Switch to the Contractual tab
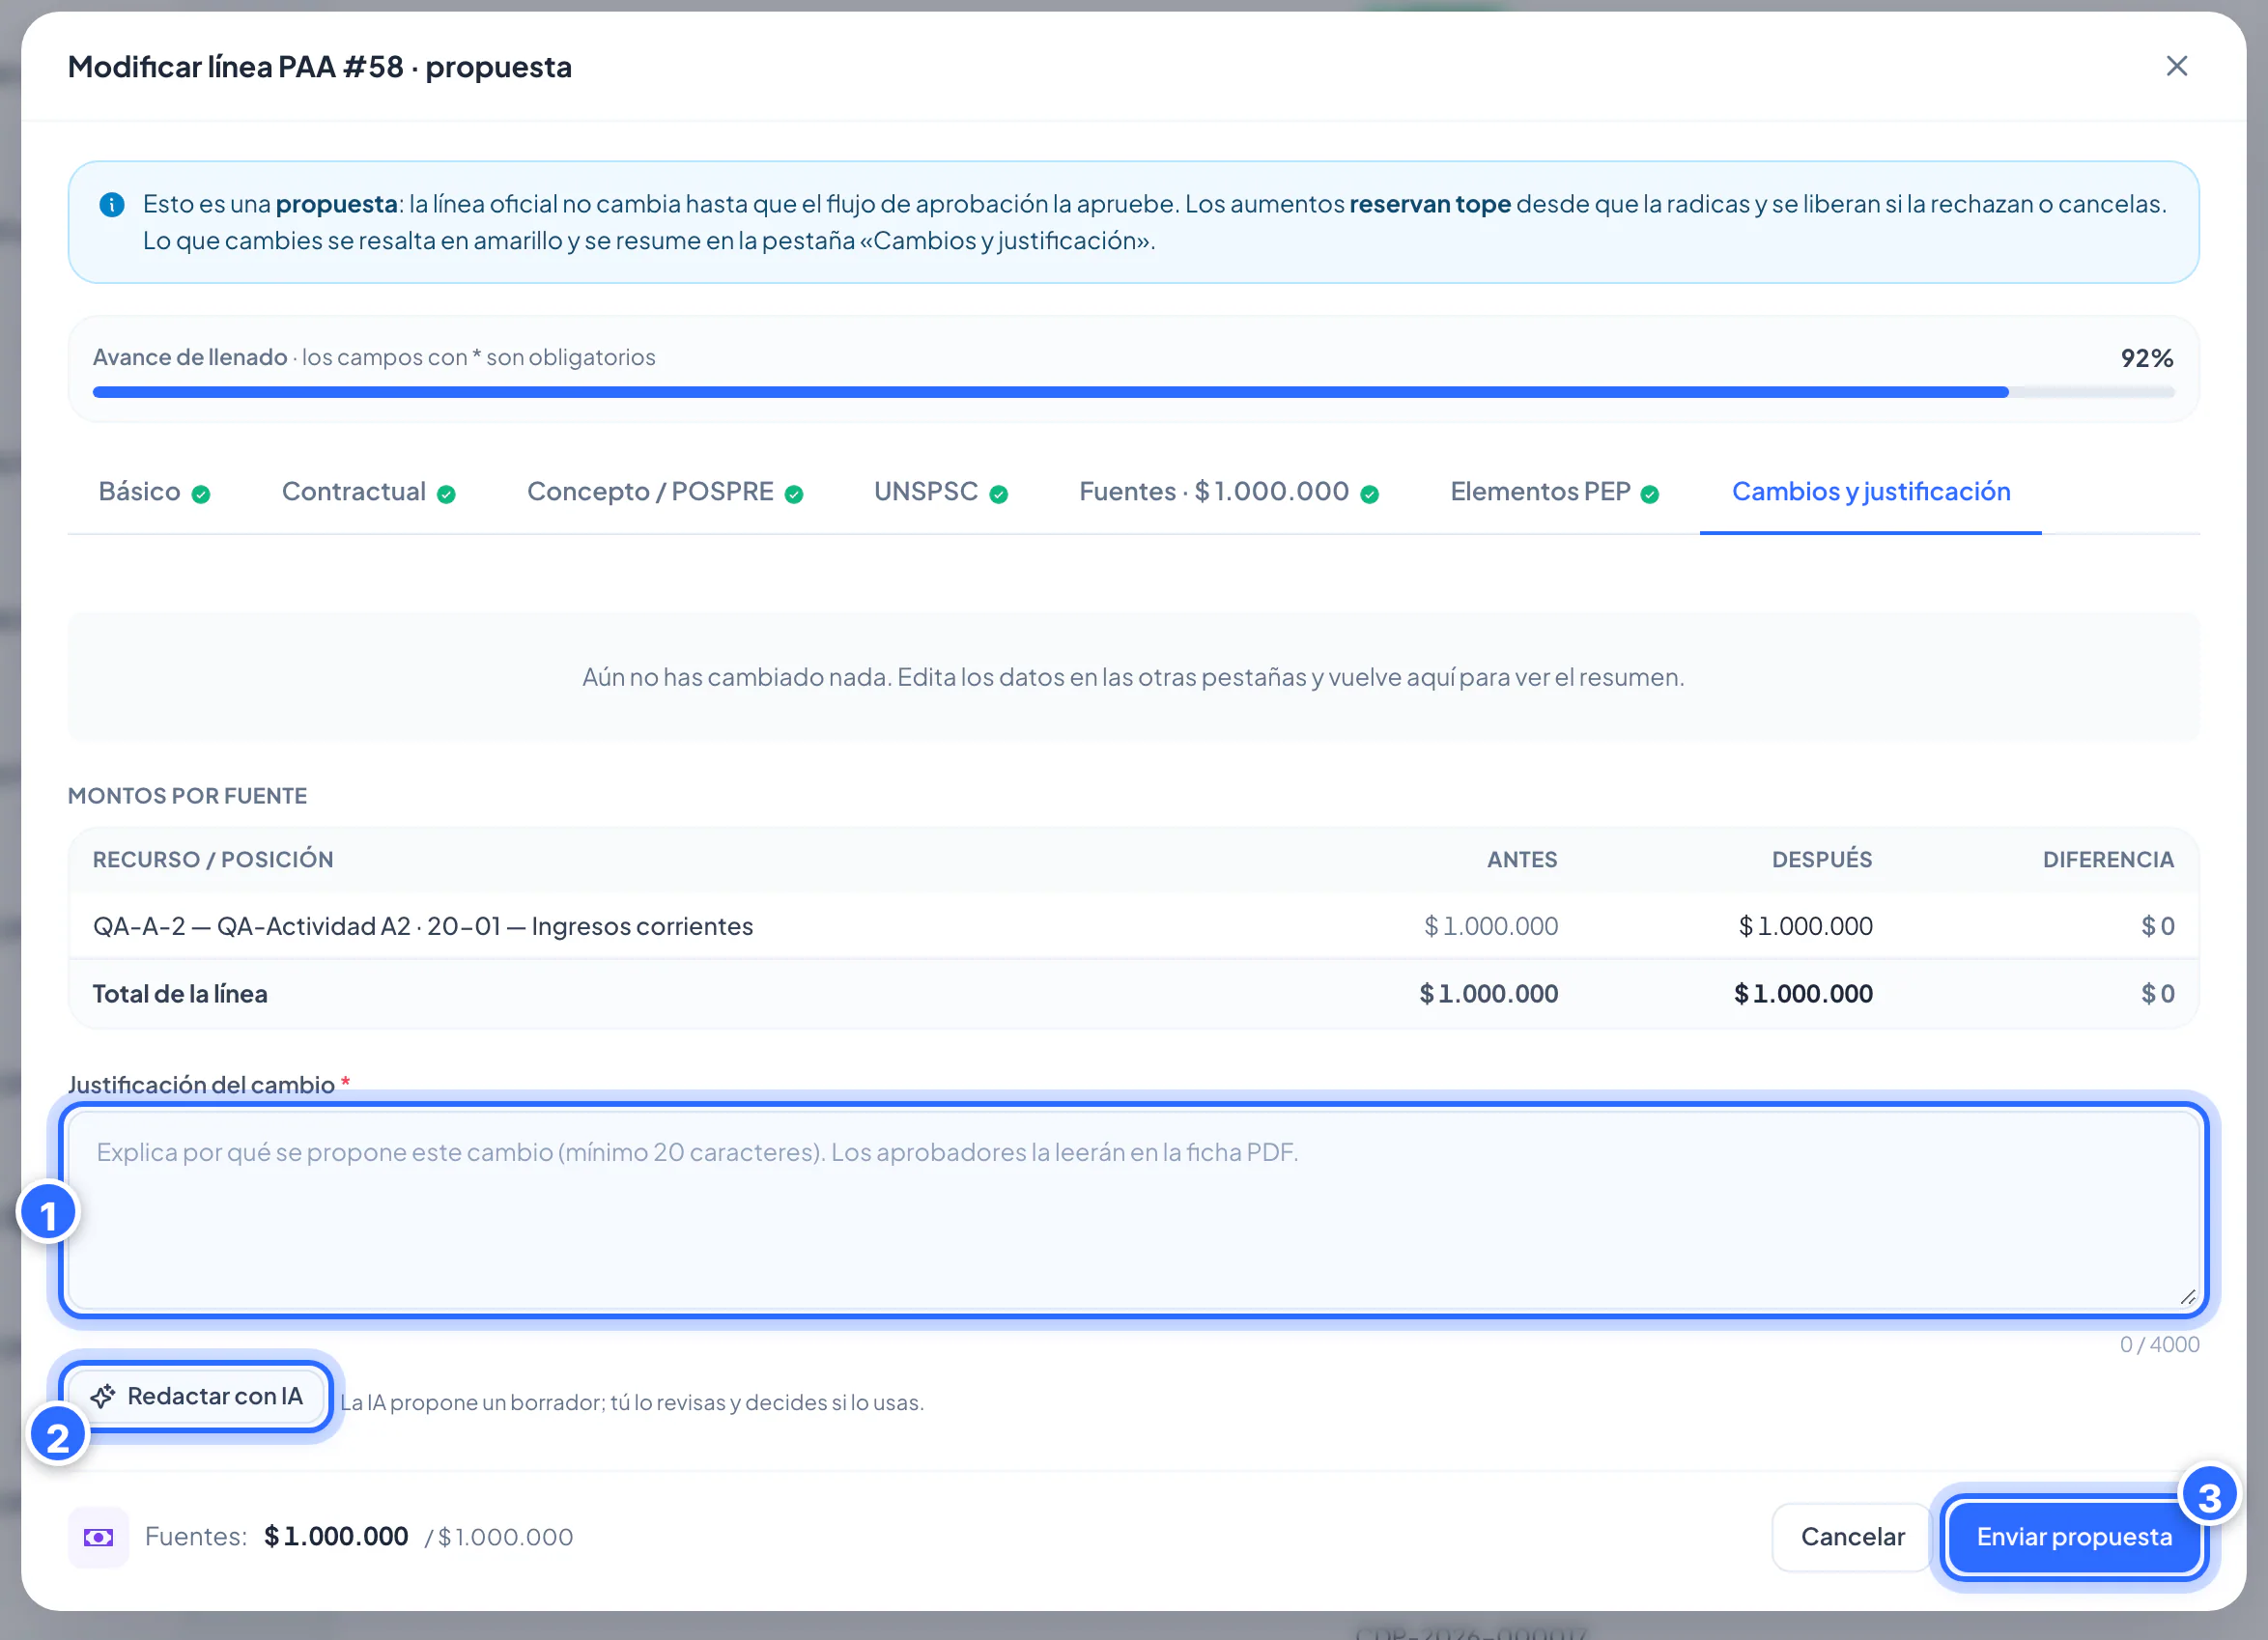 368,492
